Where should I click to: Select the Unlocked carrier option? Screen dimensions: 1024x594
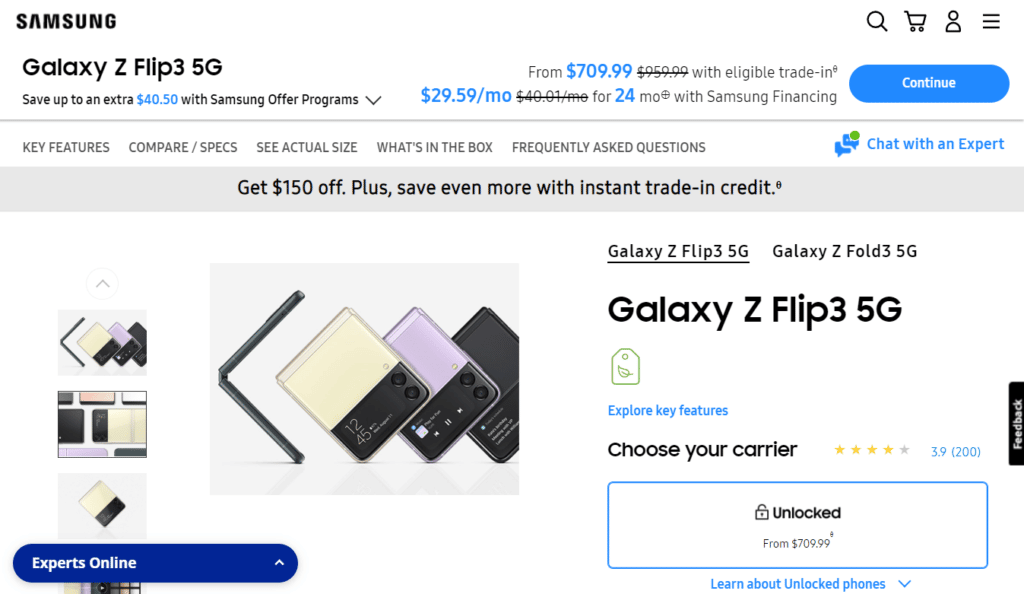coord(797,525)
